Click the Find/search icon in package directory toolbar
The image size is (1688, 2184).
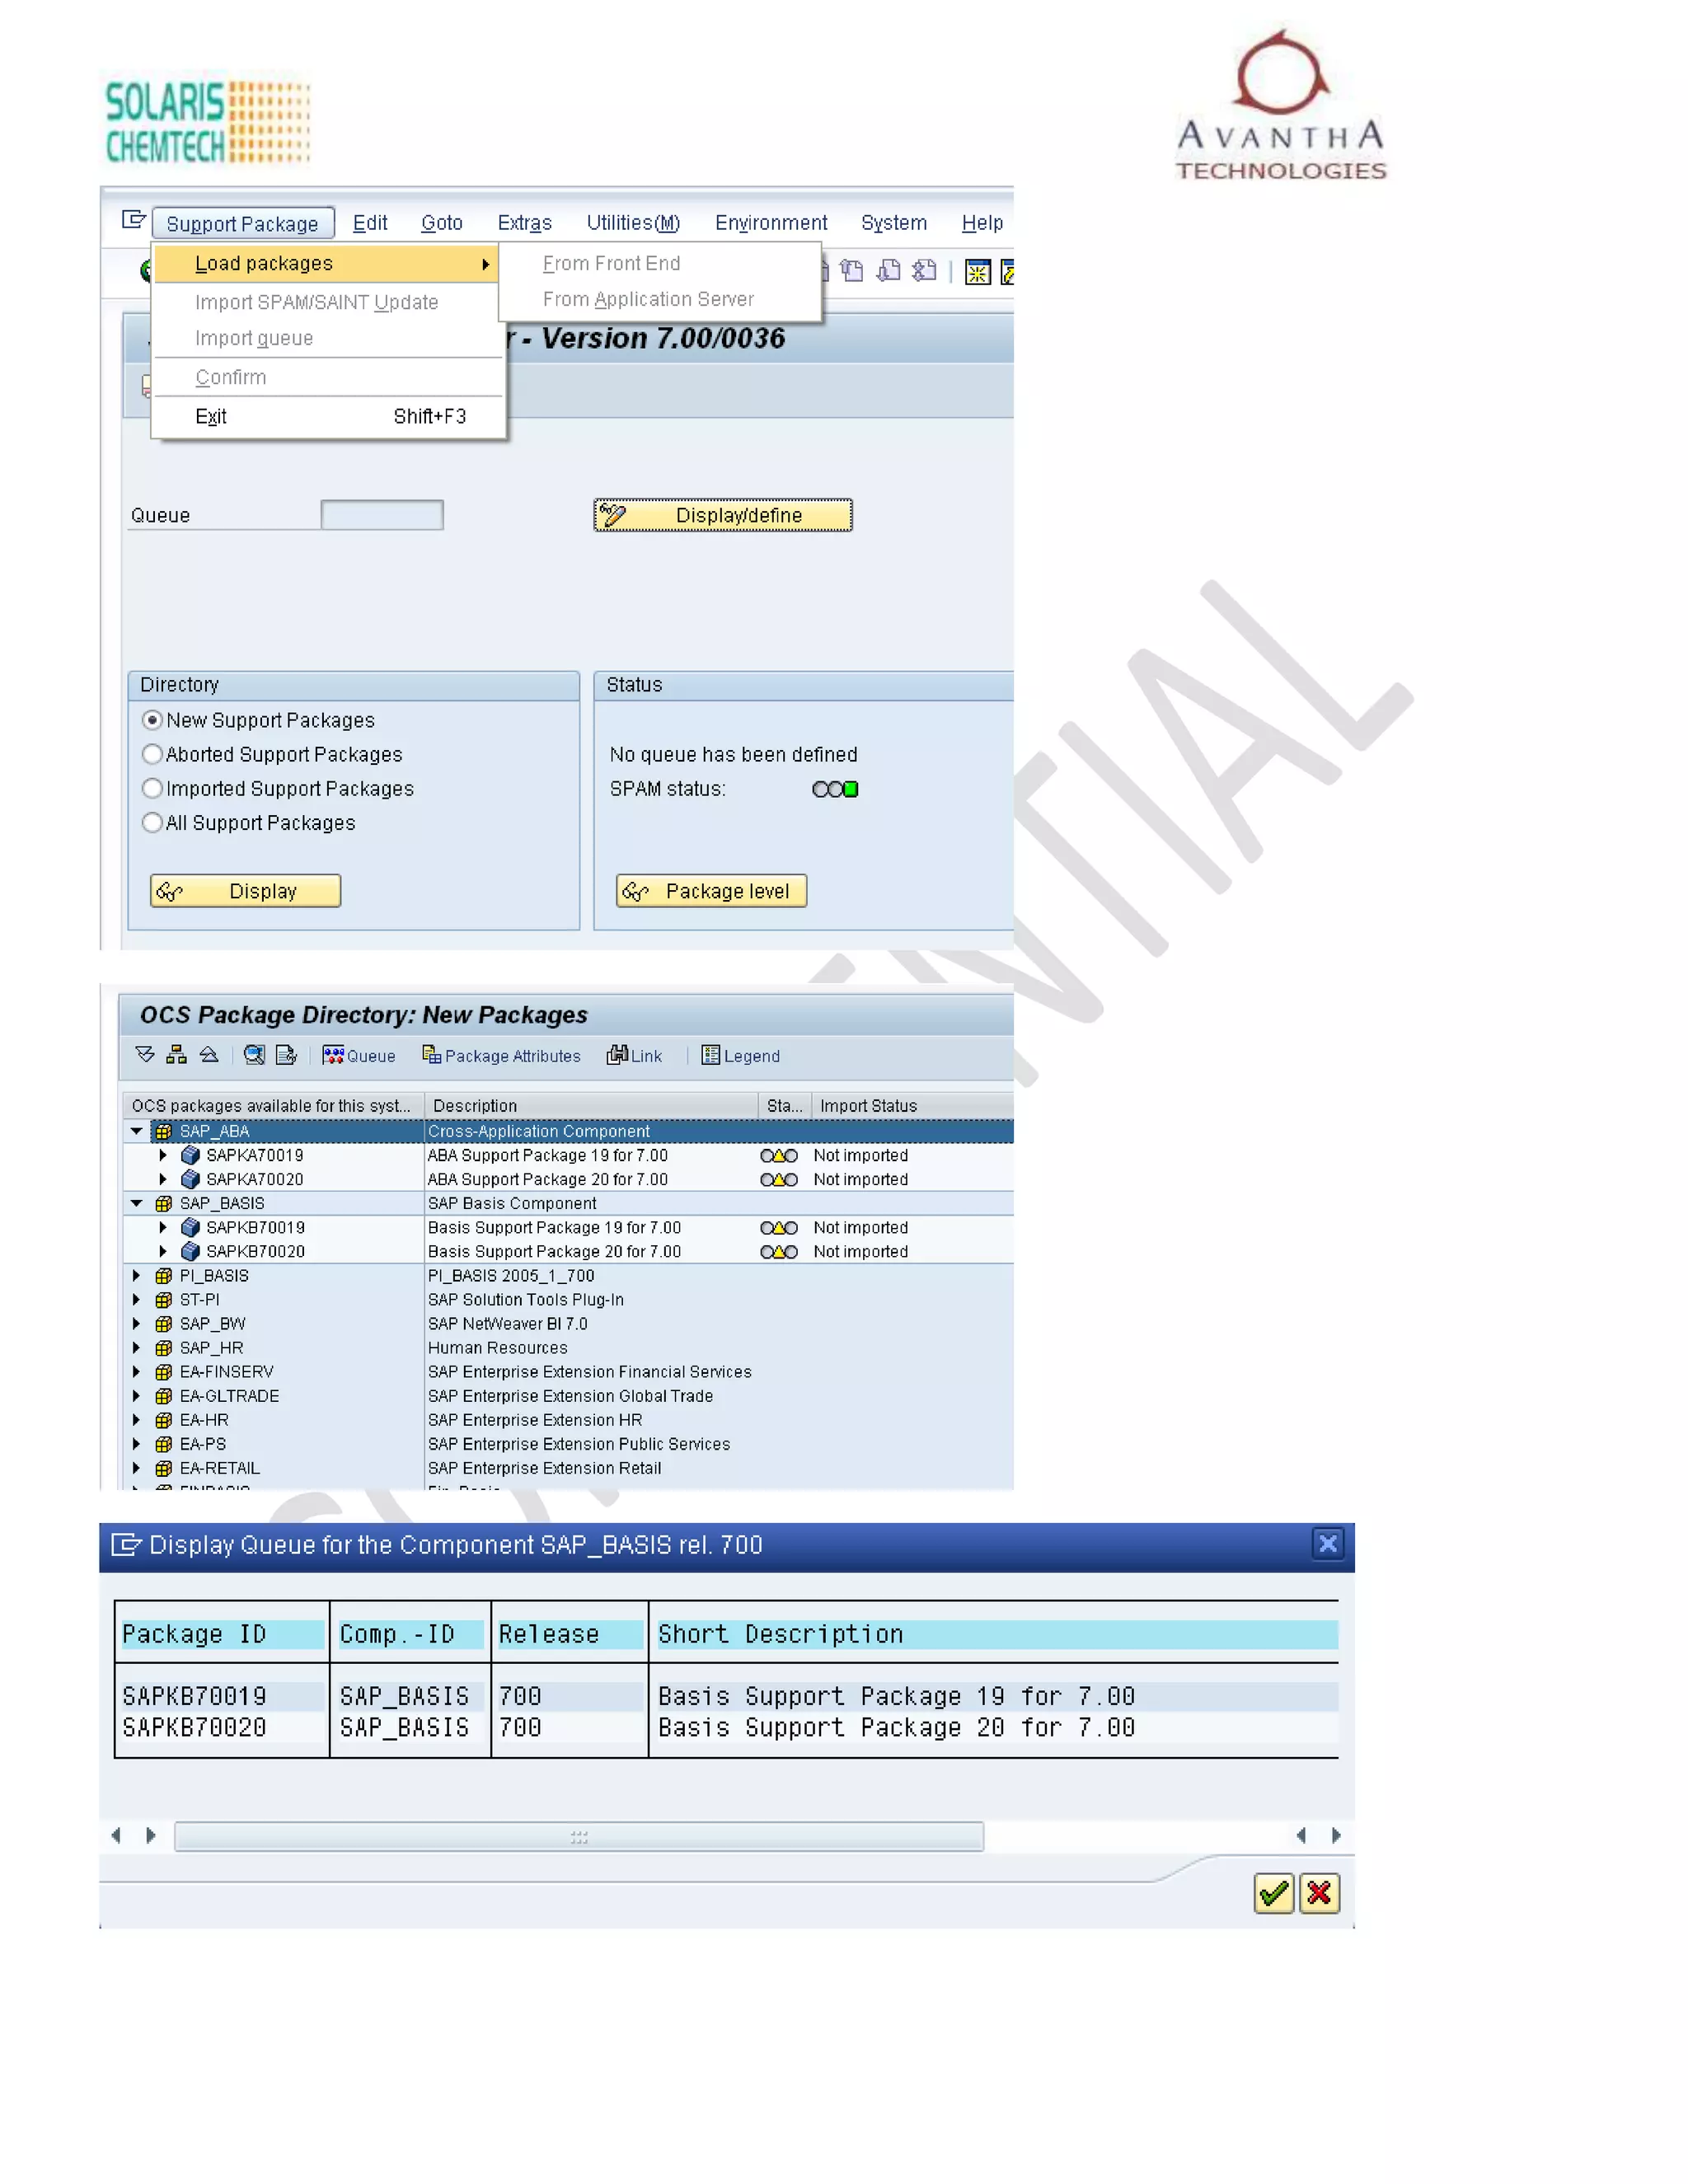point(254,1055)
